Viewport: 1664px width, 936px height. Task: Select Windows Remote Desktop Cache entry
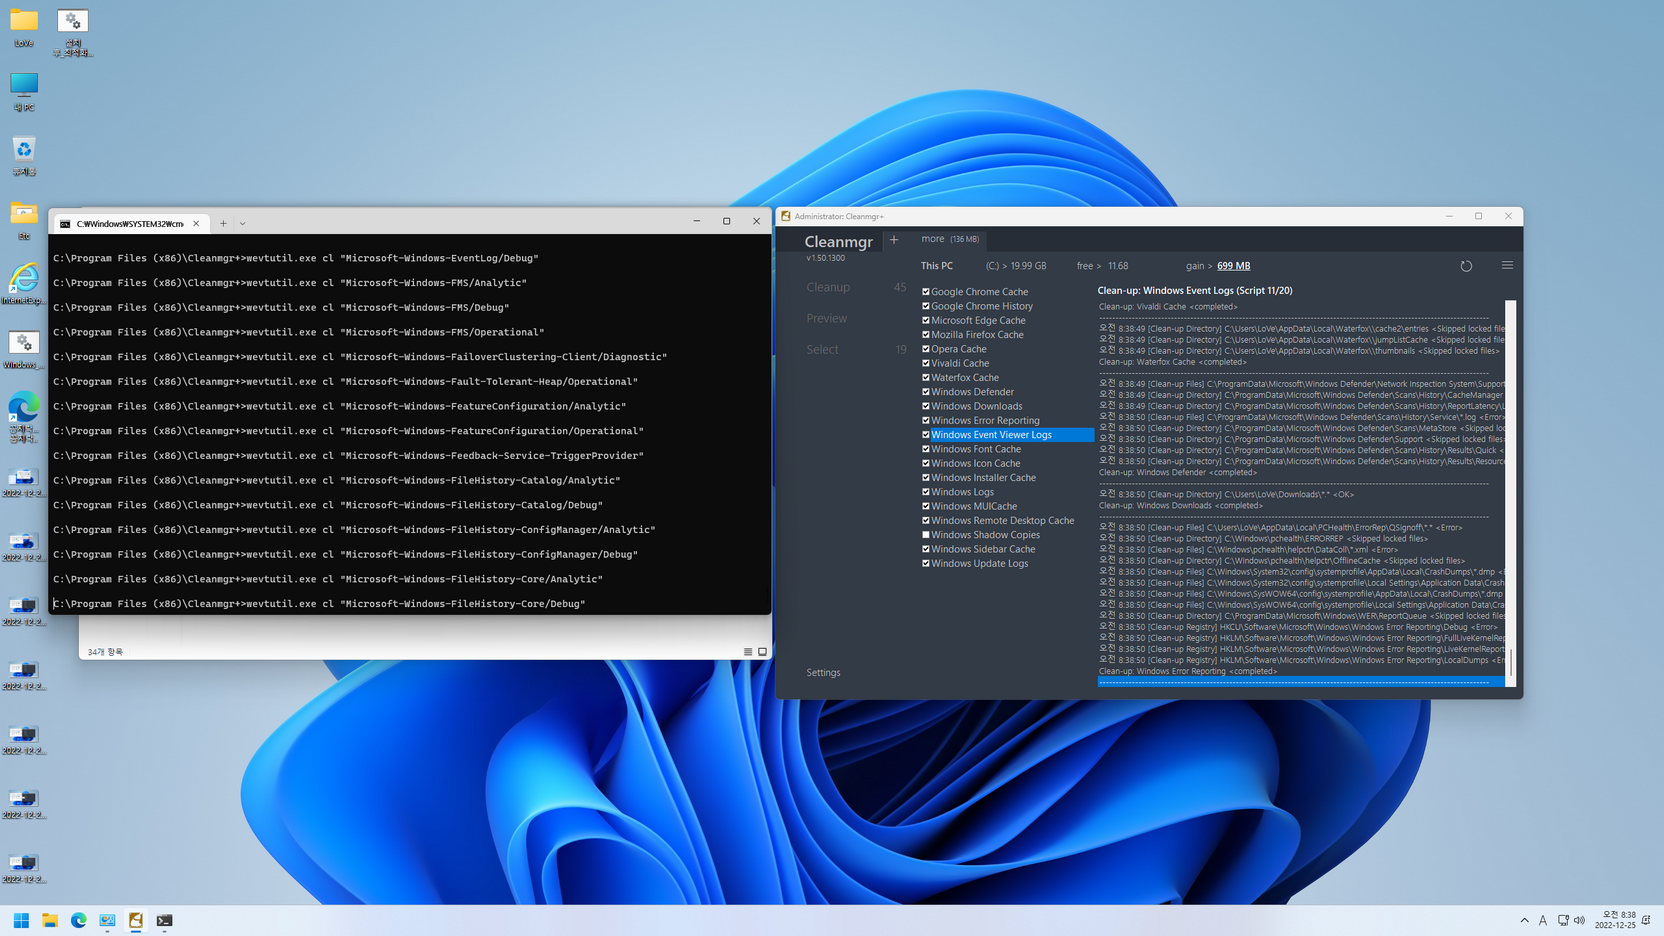click(1002, 520)
